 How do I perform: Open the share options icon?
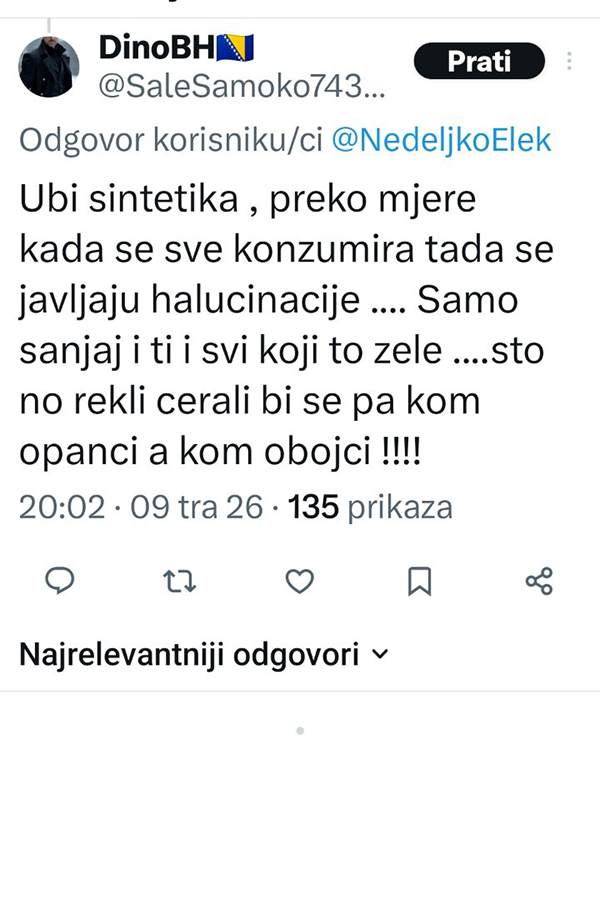[539, 581]
